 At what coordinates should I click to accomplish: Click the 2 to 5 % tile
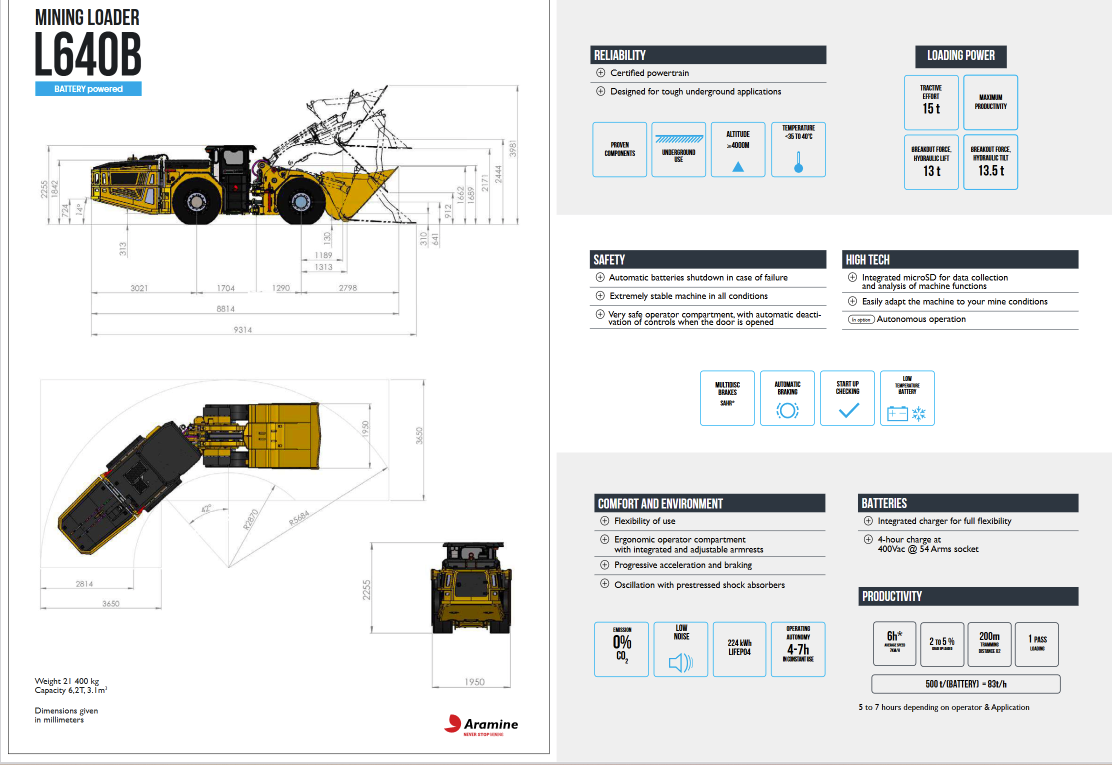(x=942, y=644)
